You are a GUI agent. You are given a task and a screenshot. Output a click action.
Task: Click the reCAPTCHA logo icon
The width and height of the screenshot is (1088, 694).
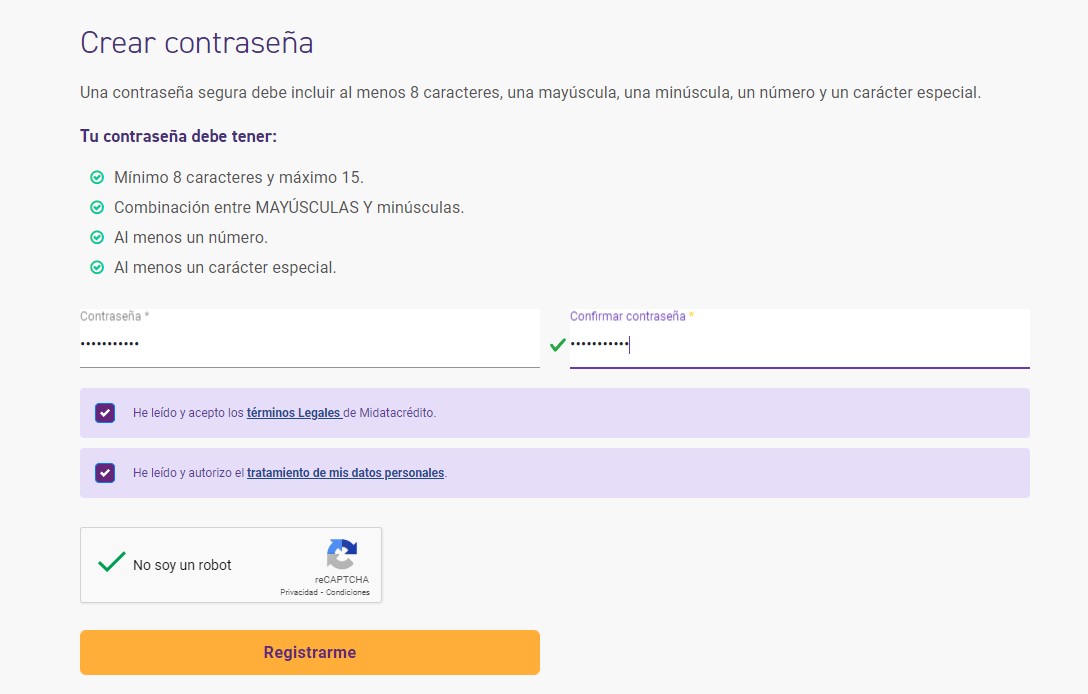click(x=341, y=555)
